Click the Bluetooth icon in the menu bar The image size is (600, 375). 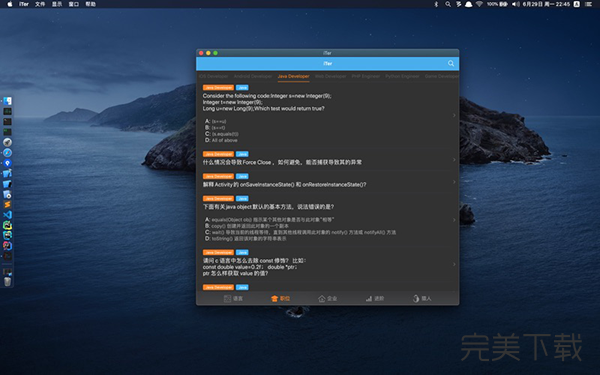click(x=436, y=4)
